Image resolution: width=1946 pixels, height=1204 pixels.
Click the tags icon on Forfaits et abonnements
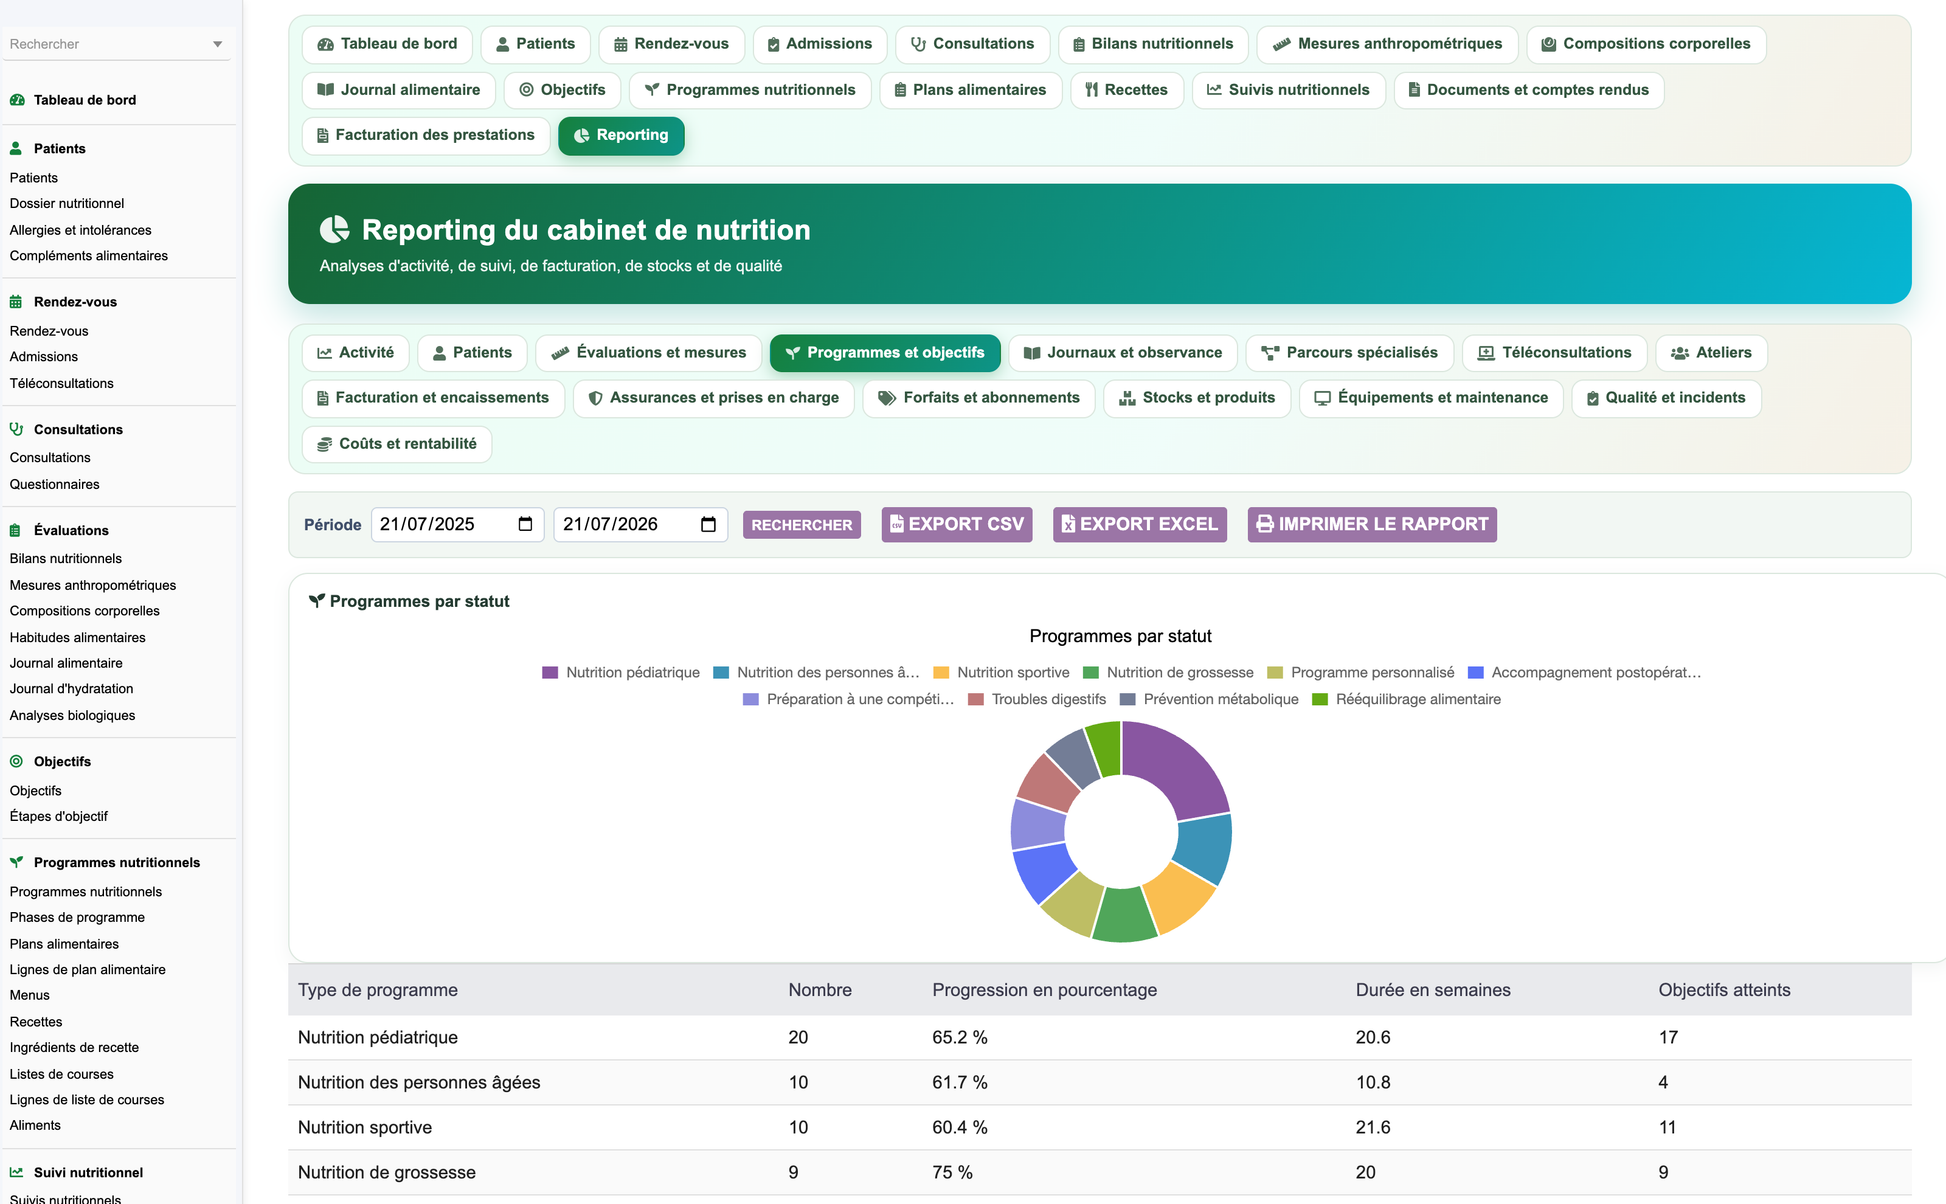(x=887, y=398)
